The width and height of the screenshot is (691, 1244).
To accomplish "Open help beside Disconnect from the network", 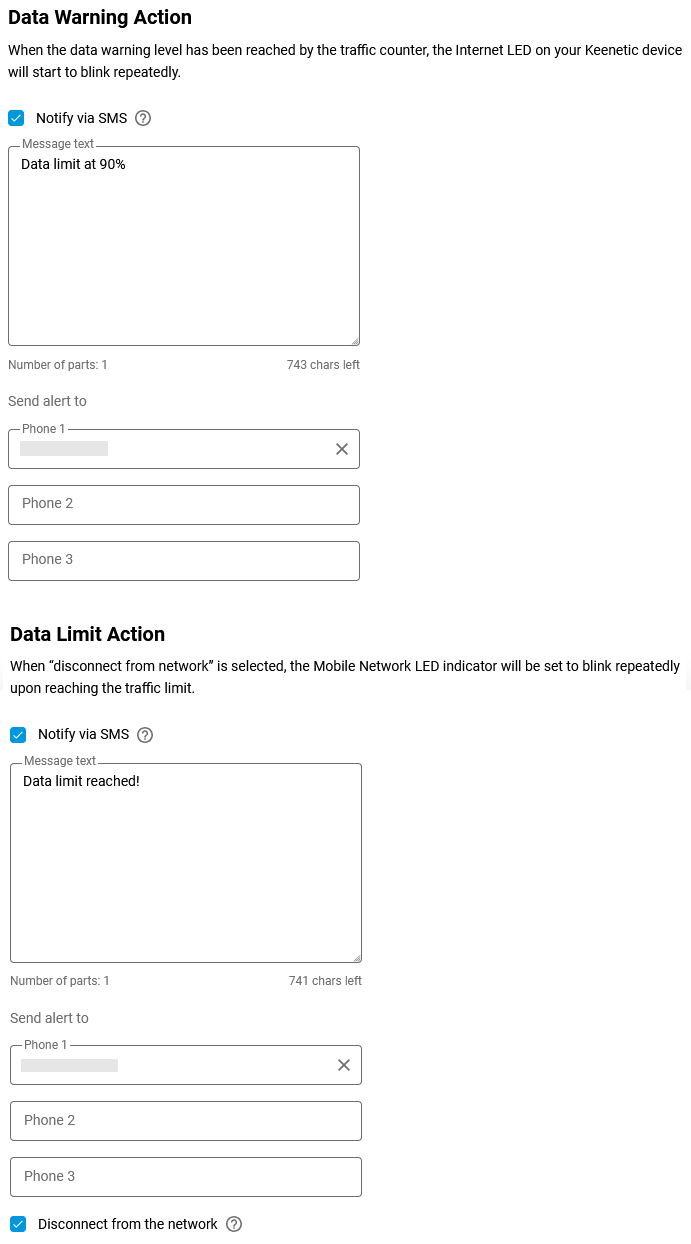I will [233, 1224].
